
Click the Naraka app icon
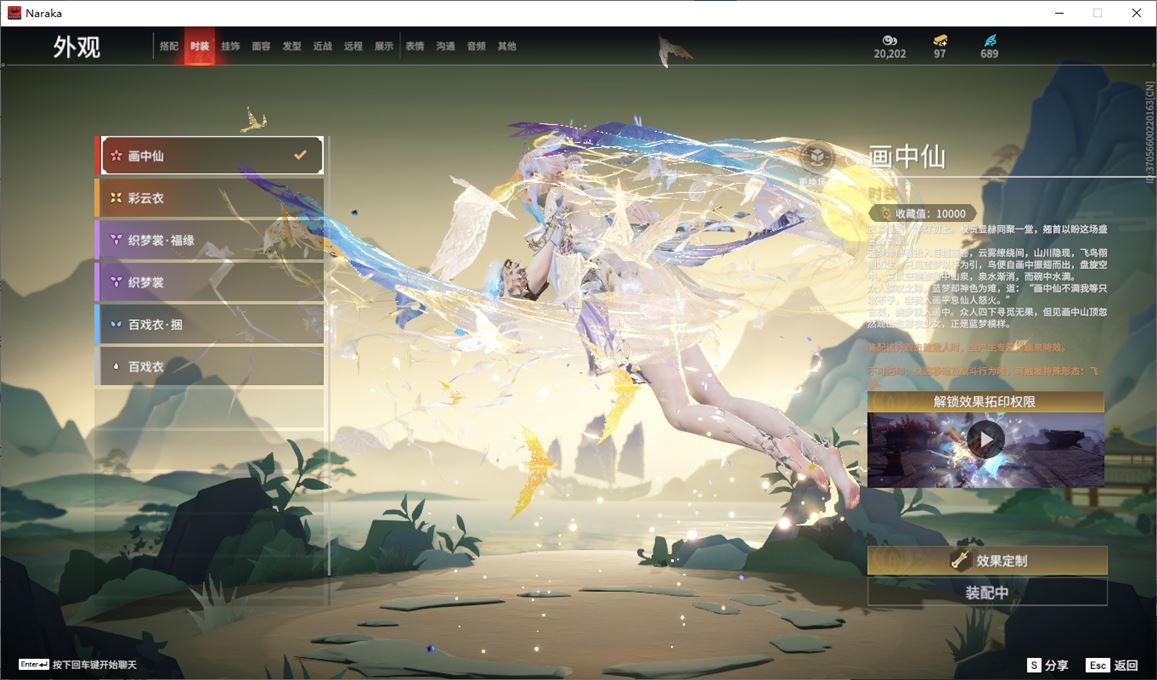(14, 13)
